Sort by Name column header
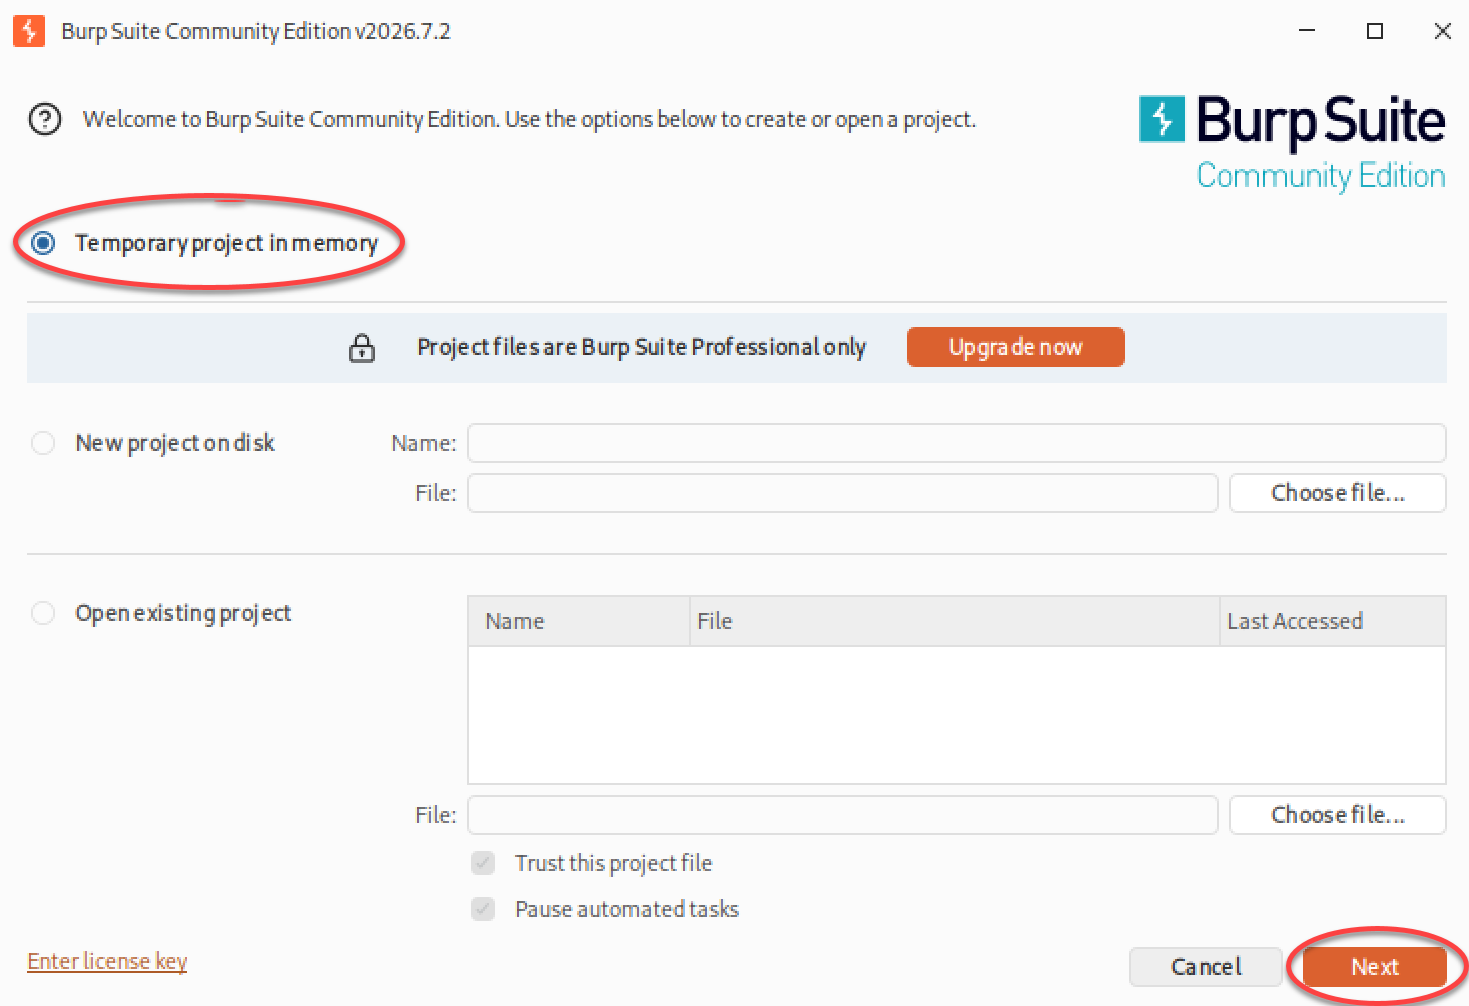Image resolution: width=1469 pixels, height=1006 pixels. [579, 621]
